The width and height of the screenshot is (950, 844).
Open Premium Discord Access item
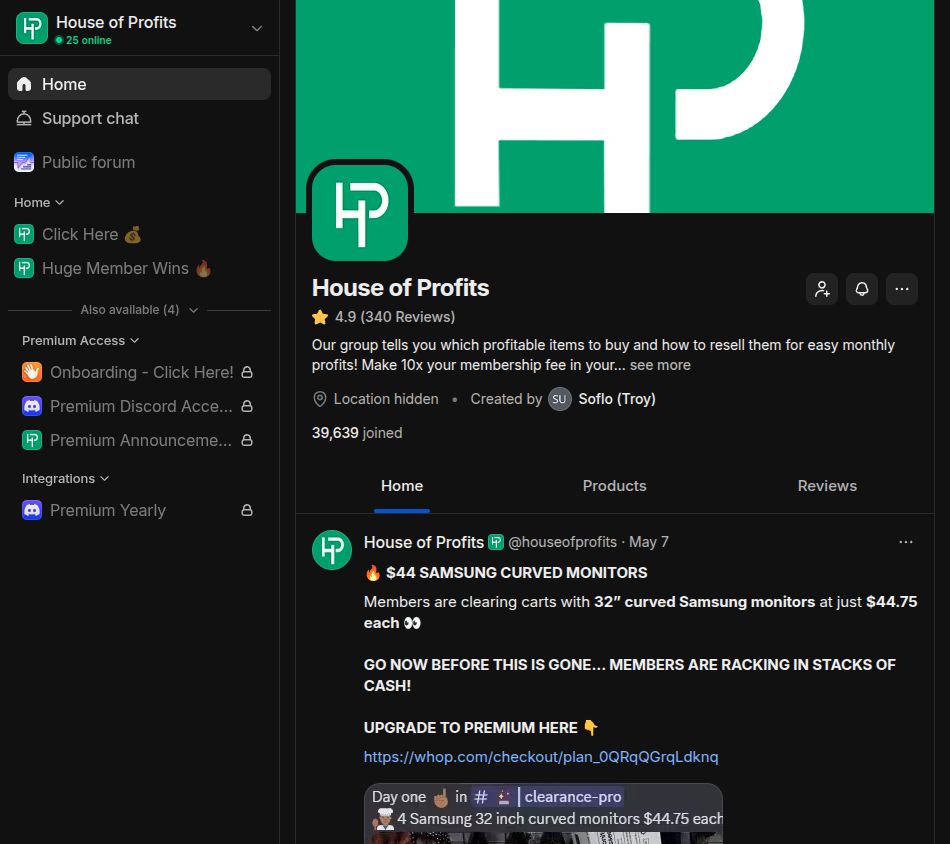tap(139, 406)
